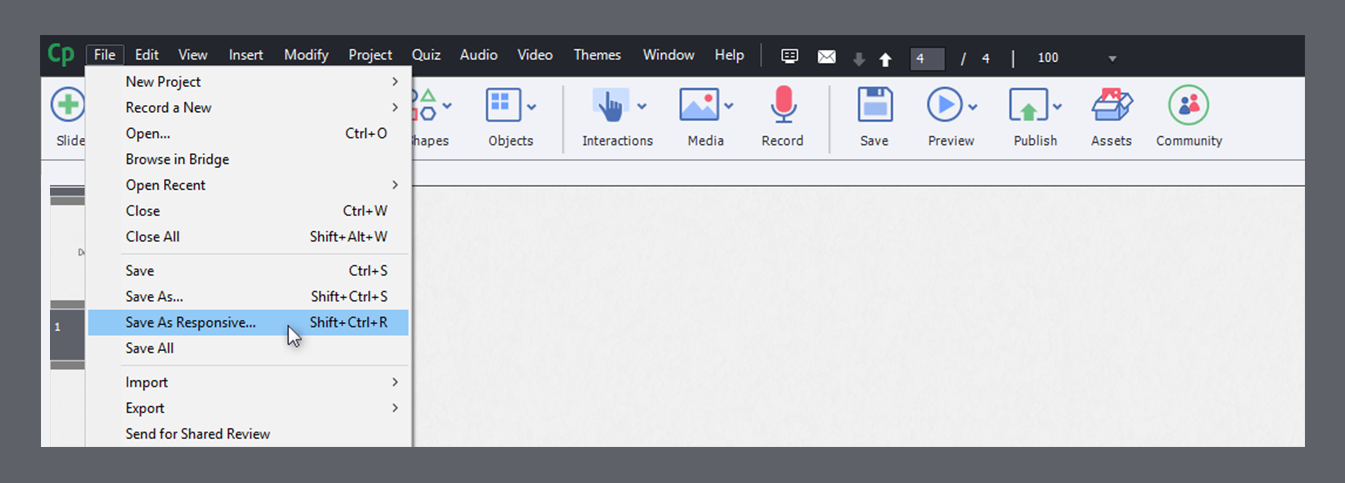Expand New Project submenu
Screen dimensions: 1345x483
coord(248,82)
